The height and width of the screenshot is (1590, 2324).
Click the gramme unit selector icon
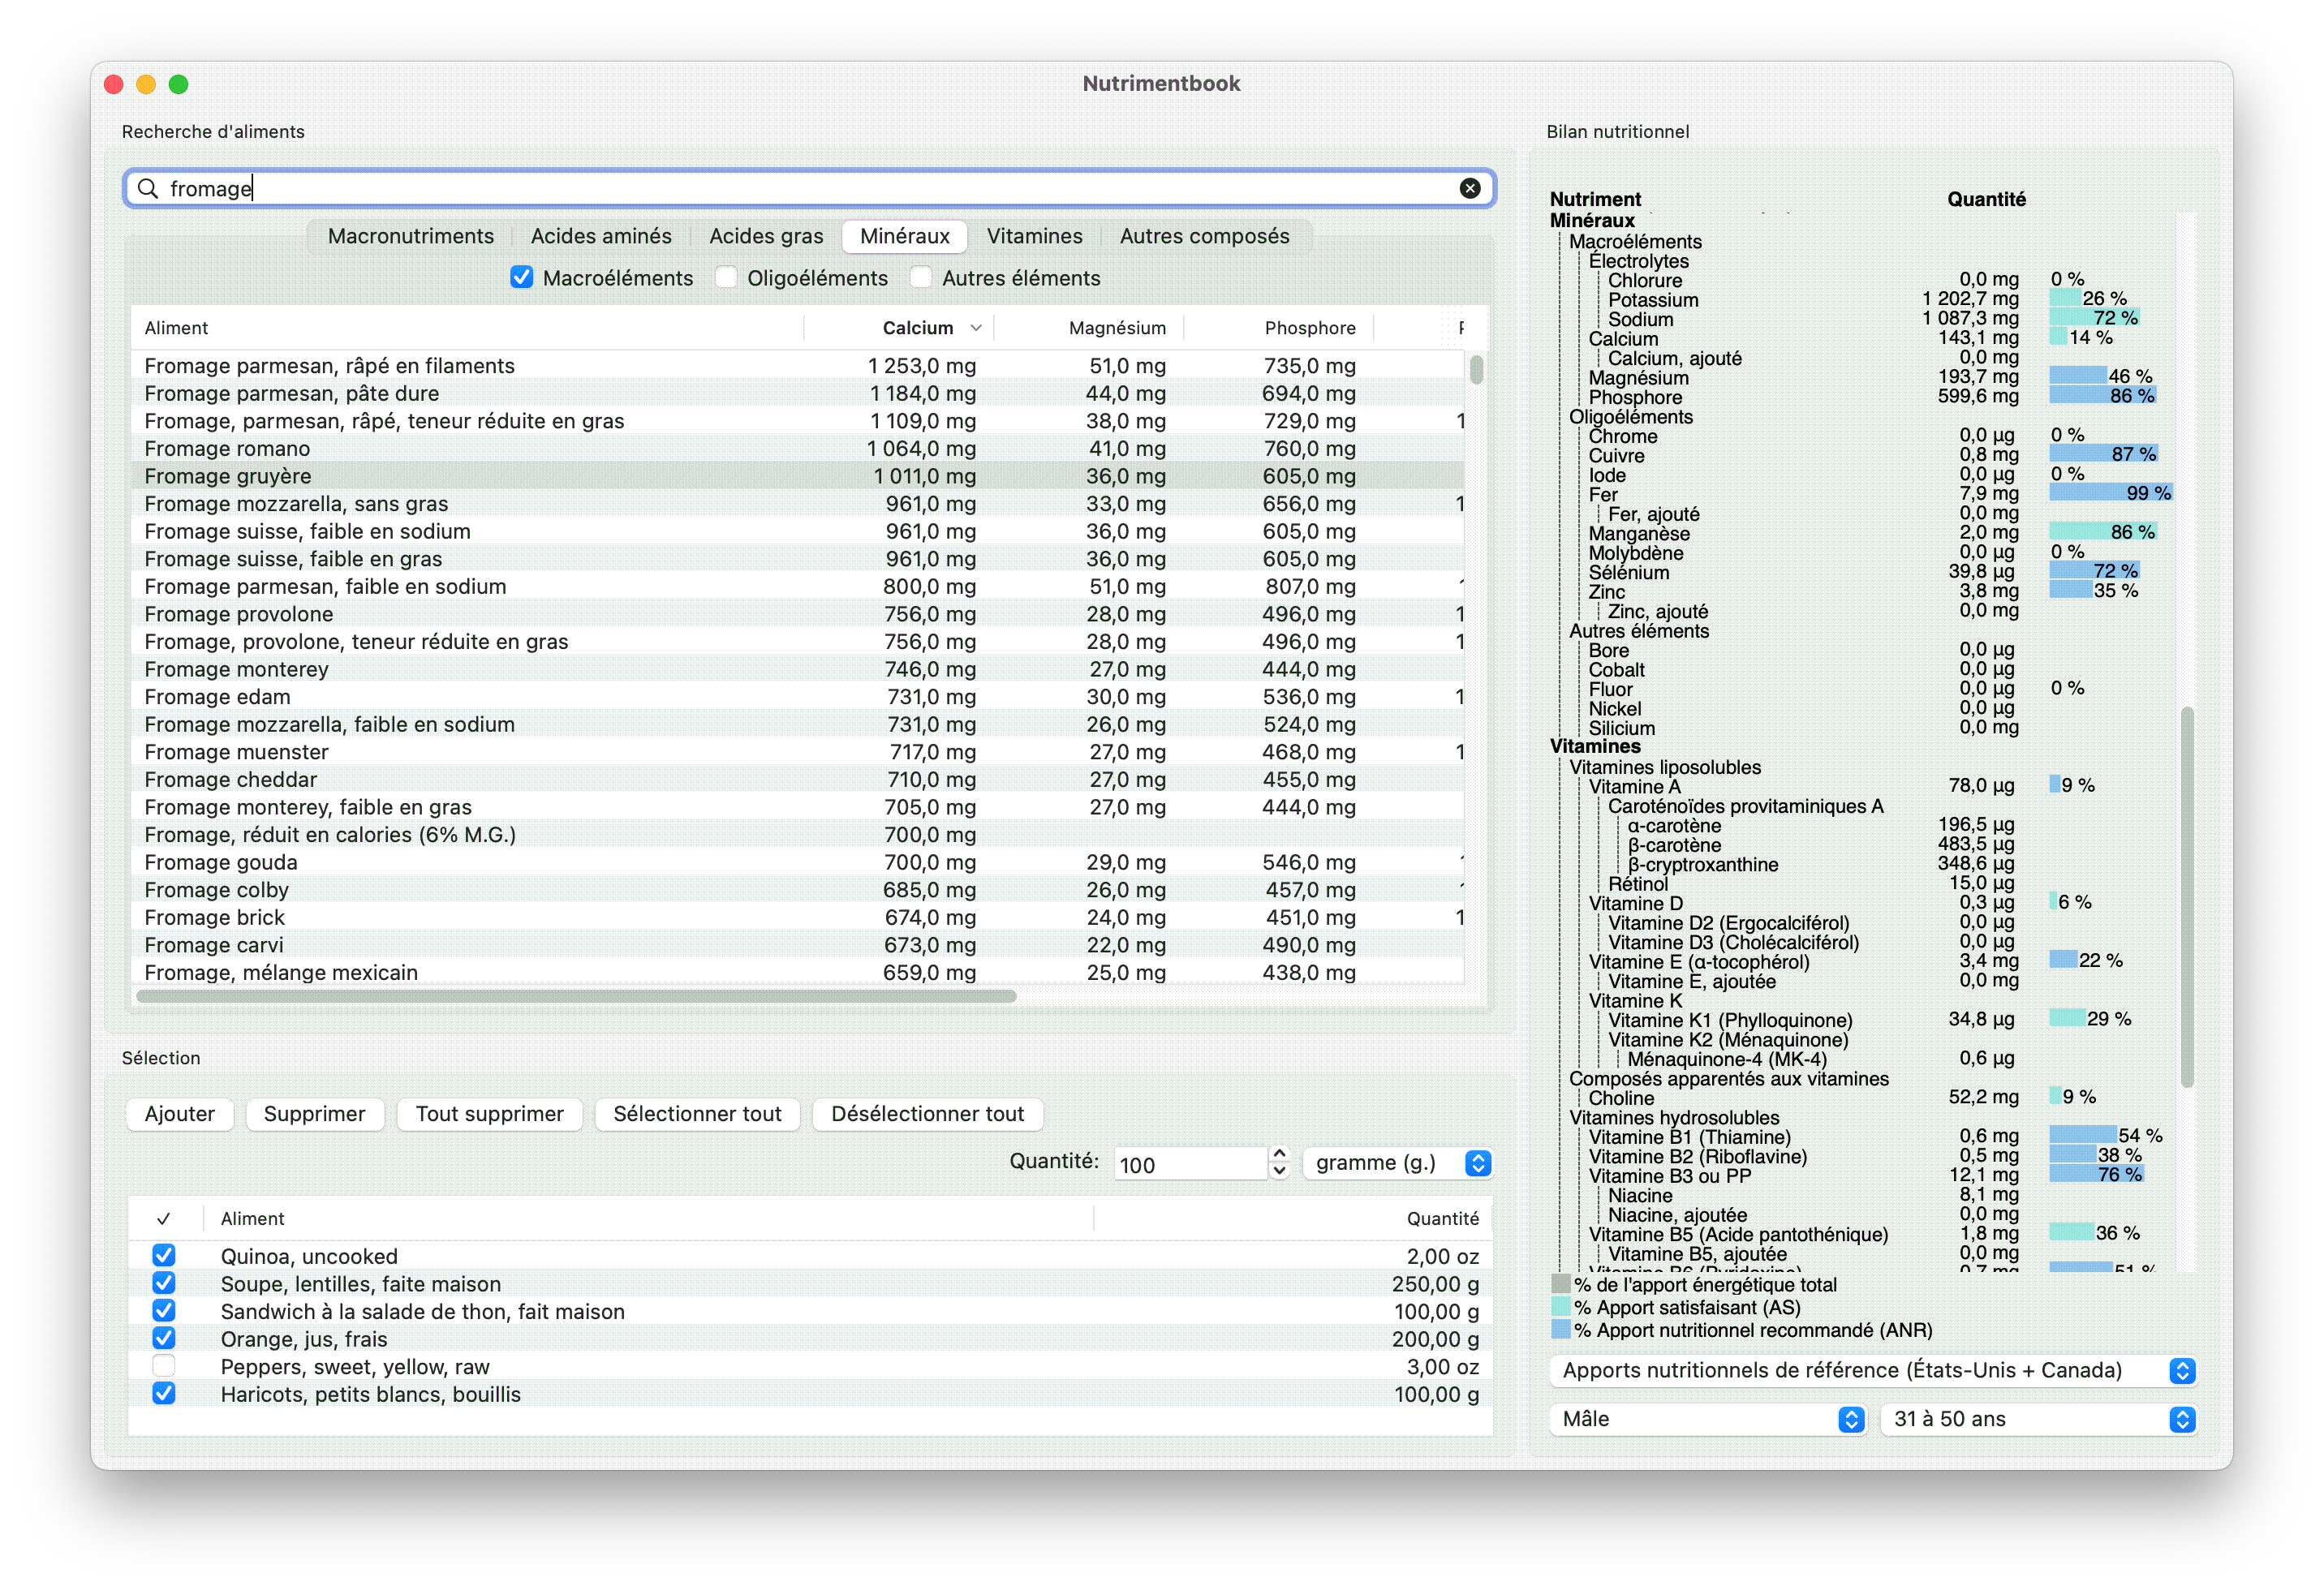click(1483, 1163)
